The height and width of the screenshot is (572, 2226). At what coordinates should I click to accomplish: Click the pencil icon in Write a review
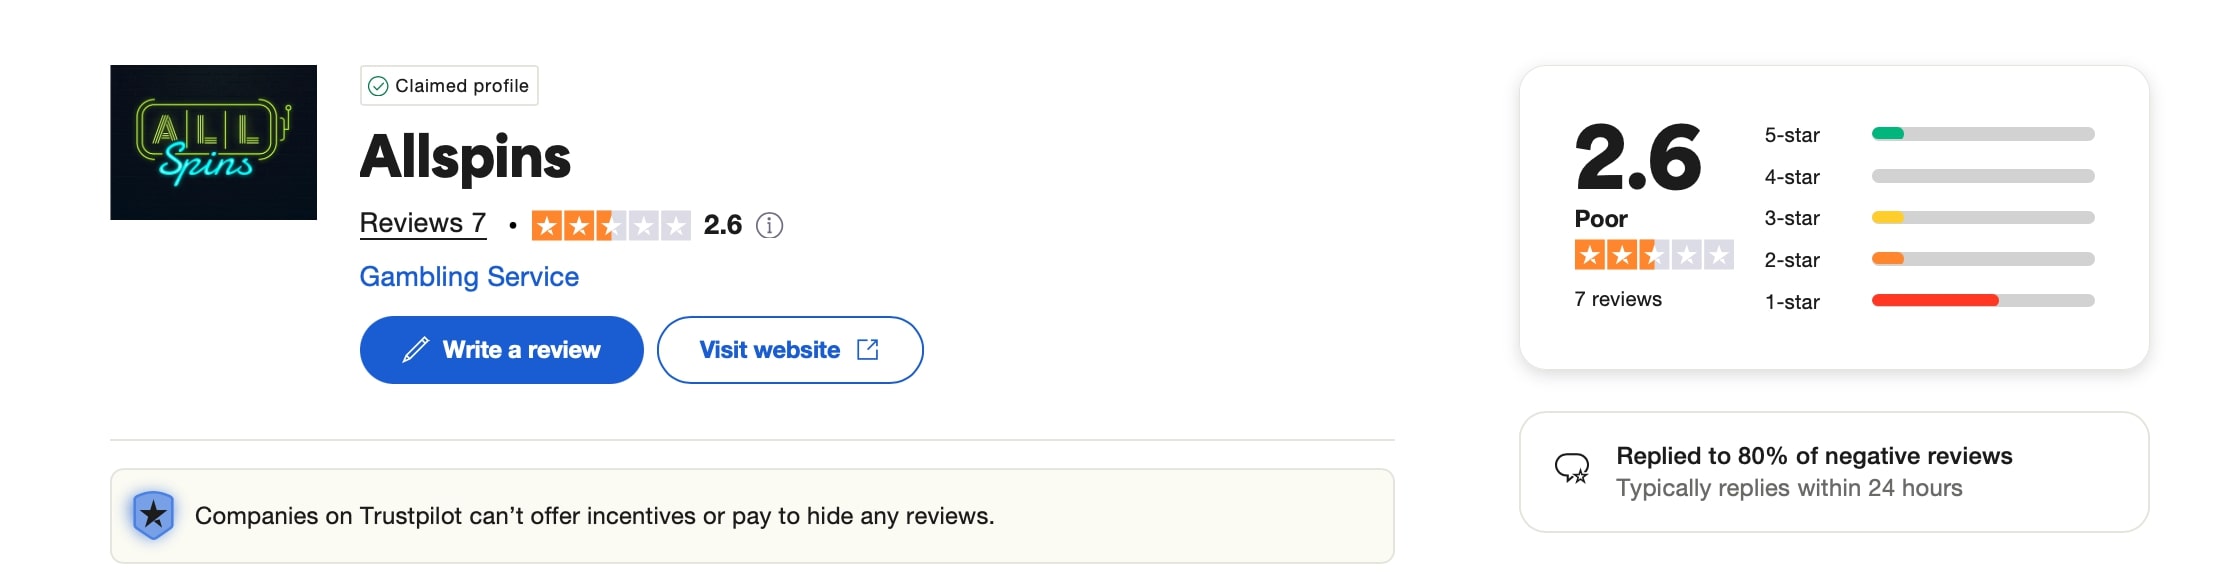[x=415, y=350]
